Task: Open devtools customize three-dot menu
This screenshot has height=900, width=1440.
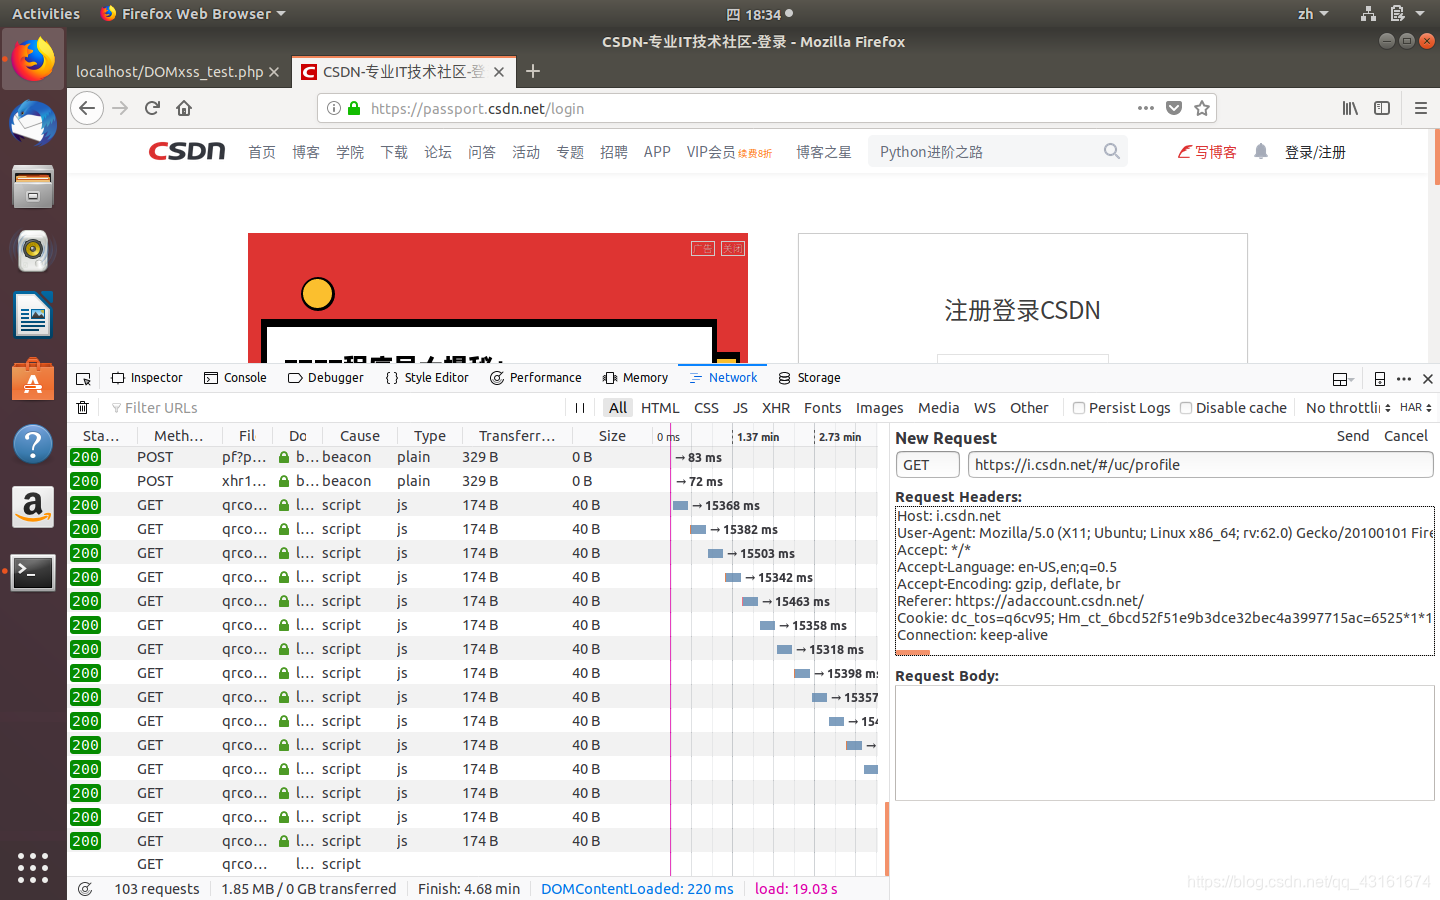Action: click(x=1404, y=378)
